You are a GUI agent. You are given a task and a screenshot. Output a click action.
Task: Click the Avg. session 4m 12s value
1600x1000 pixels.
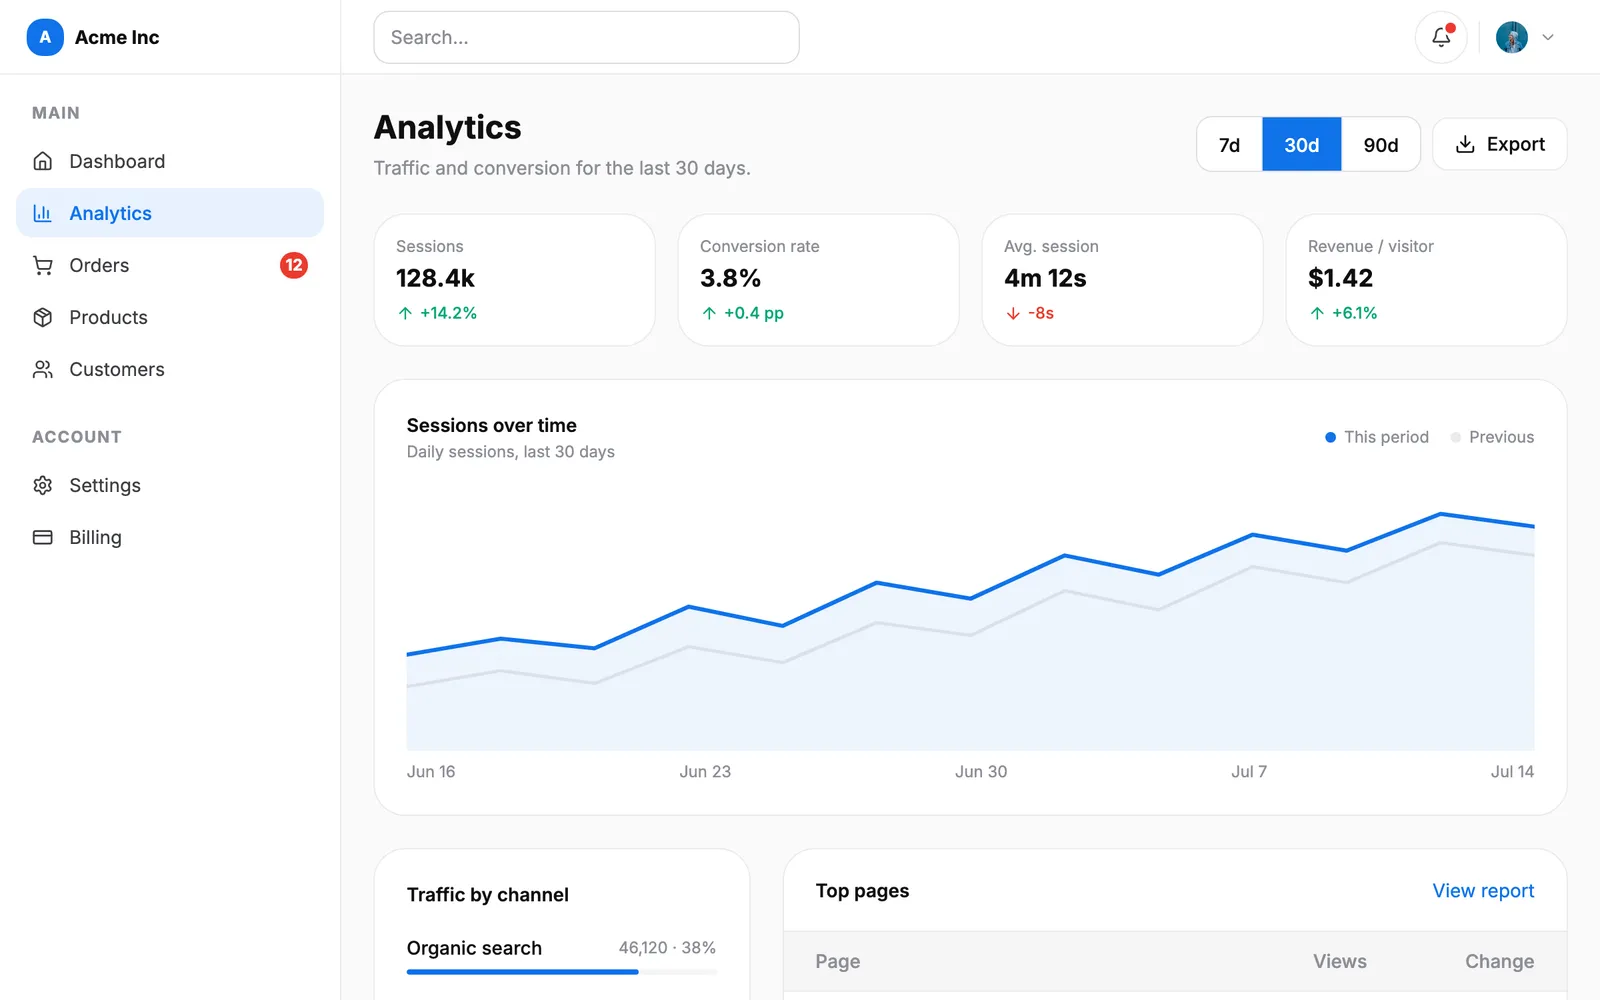tap(1045, 278)
